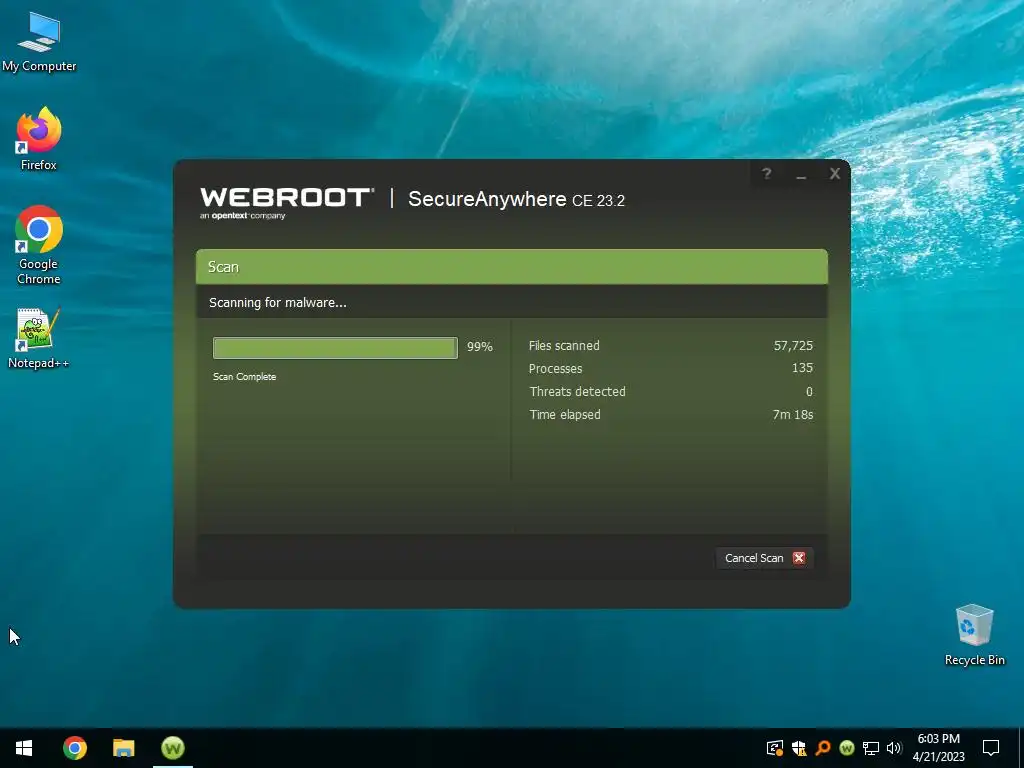Click the 'Files scanned' label
The width and height of the screenshot is (1024, 768).
(x=564, y=345)
